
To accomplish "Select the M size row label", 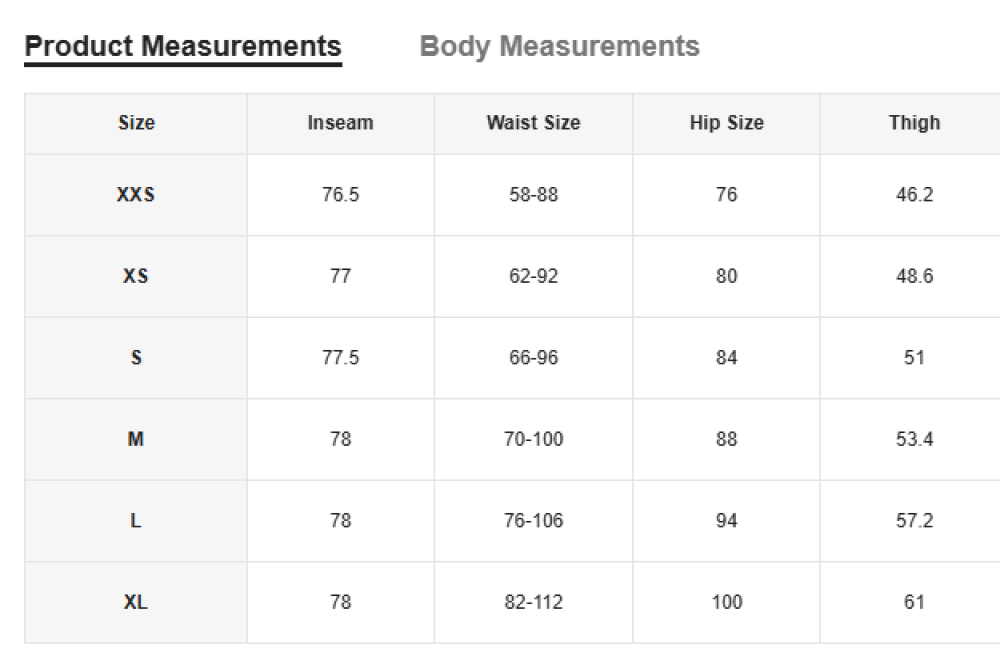I will tap(136, 439).
